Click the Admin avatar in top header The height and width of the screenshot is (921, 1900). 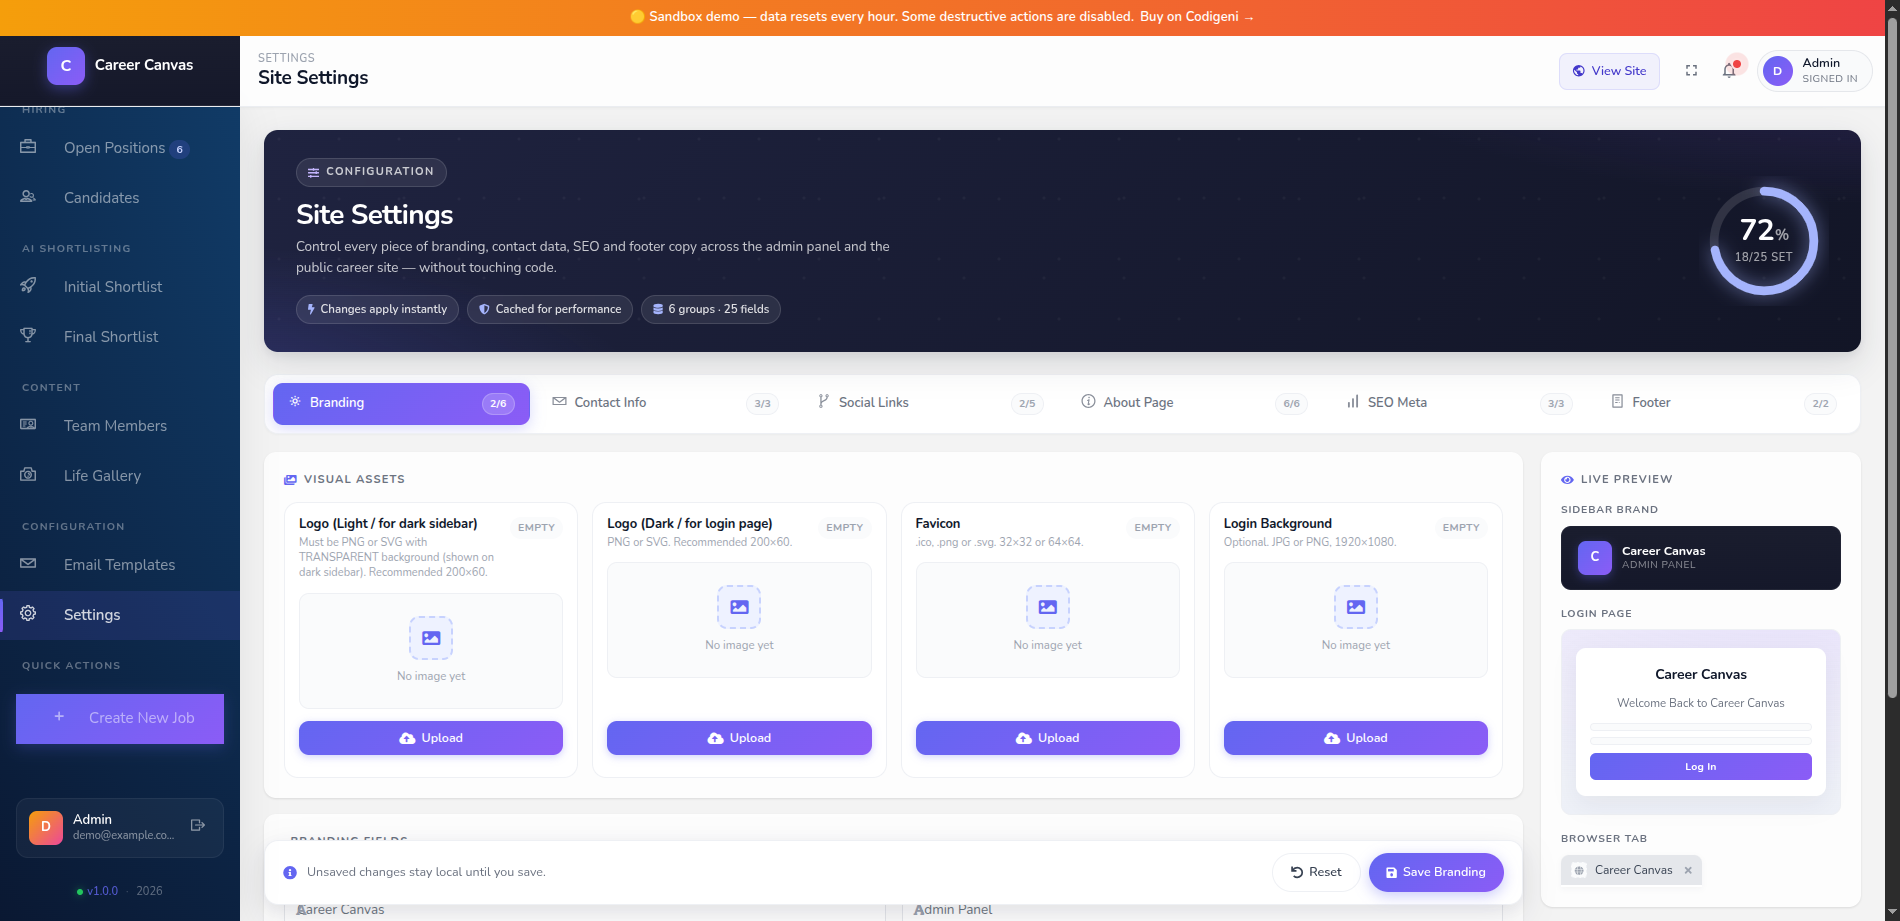coord(1777,71)
